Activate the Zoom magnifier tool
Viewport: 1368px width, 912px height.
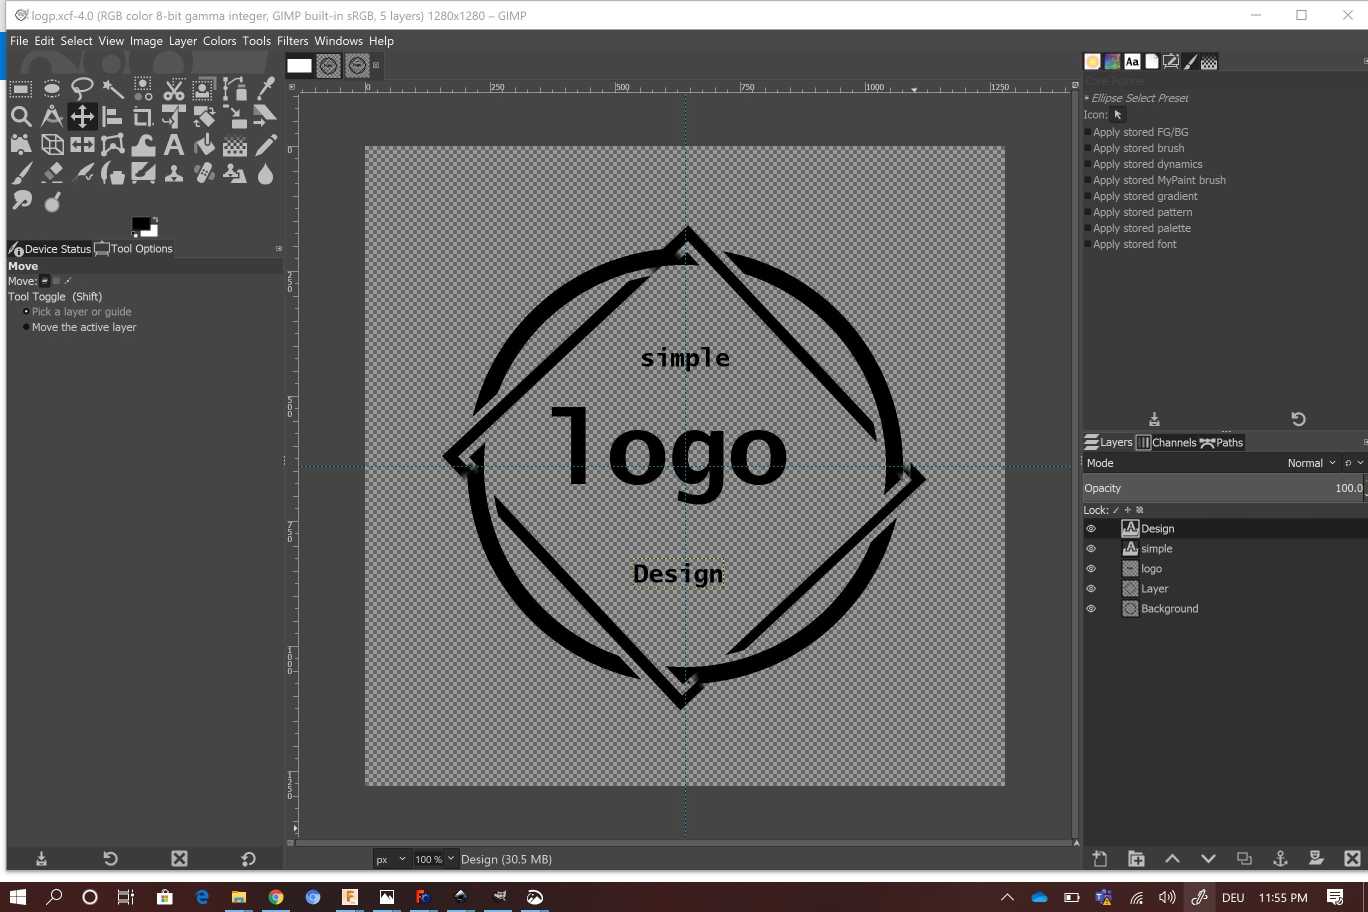[x=21, y=117]
